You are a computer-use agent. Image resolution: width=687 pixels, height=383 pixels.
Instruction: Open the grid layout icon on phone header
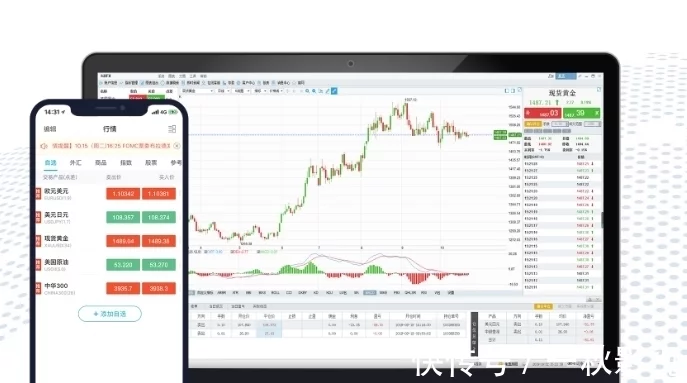pos(172,129)
